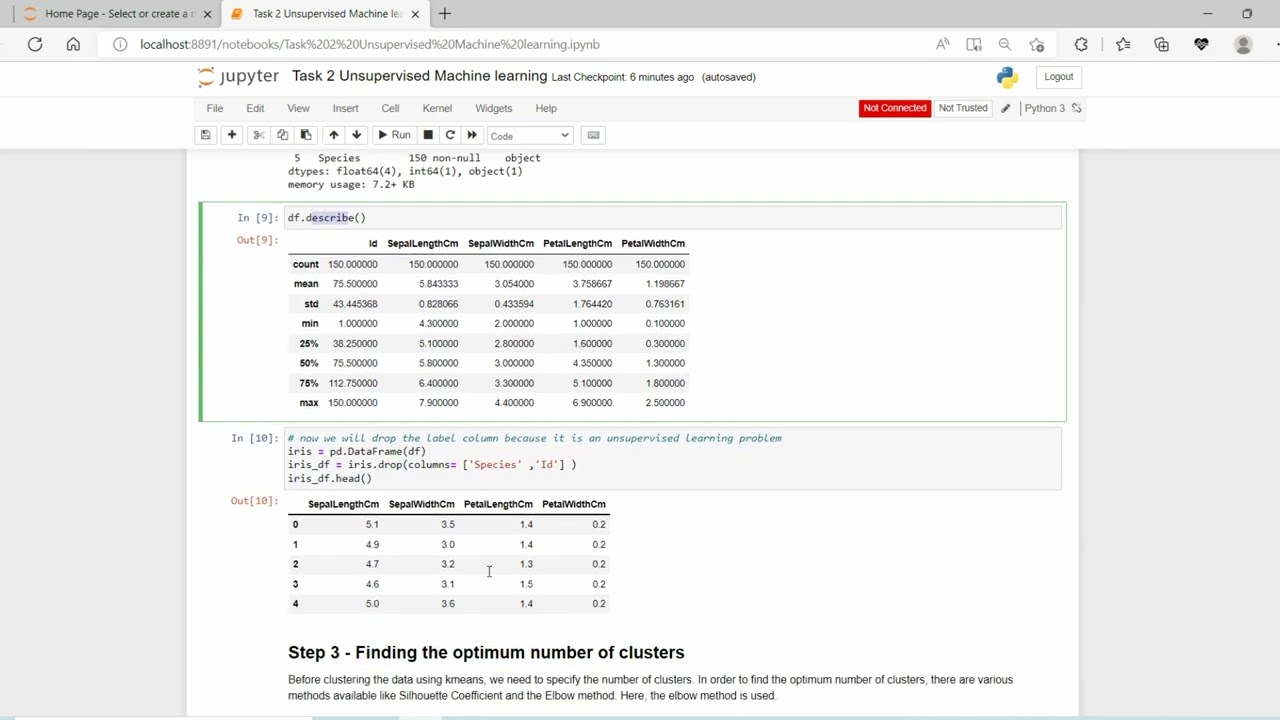The height and width of the screenshot is (720, 1280).
Task: Open the Widgets menu
Action: click(x=493, y=108)
